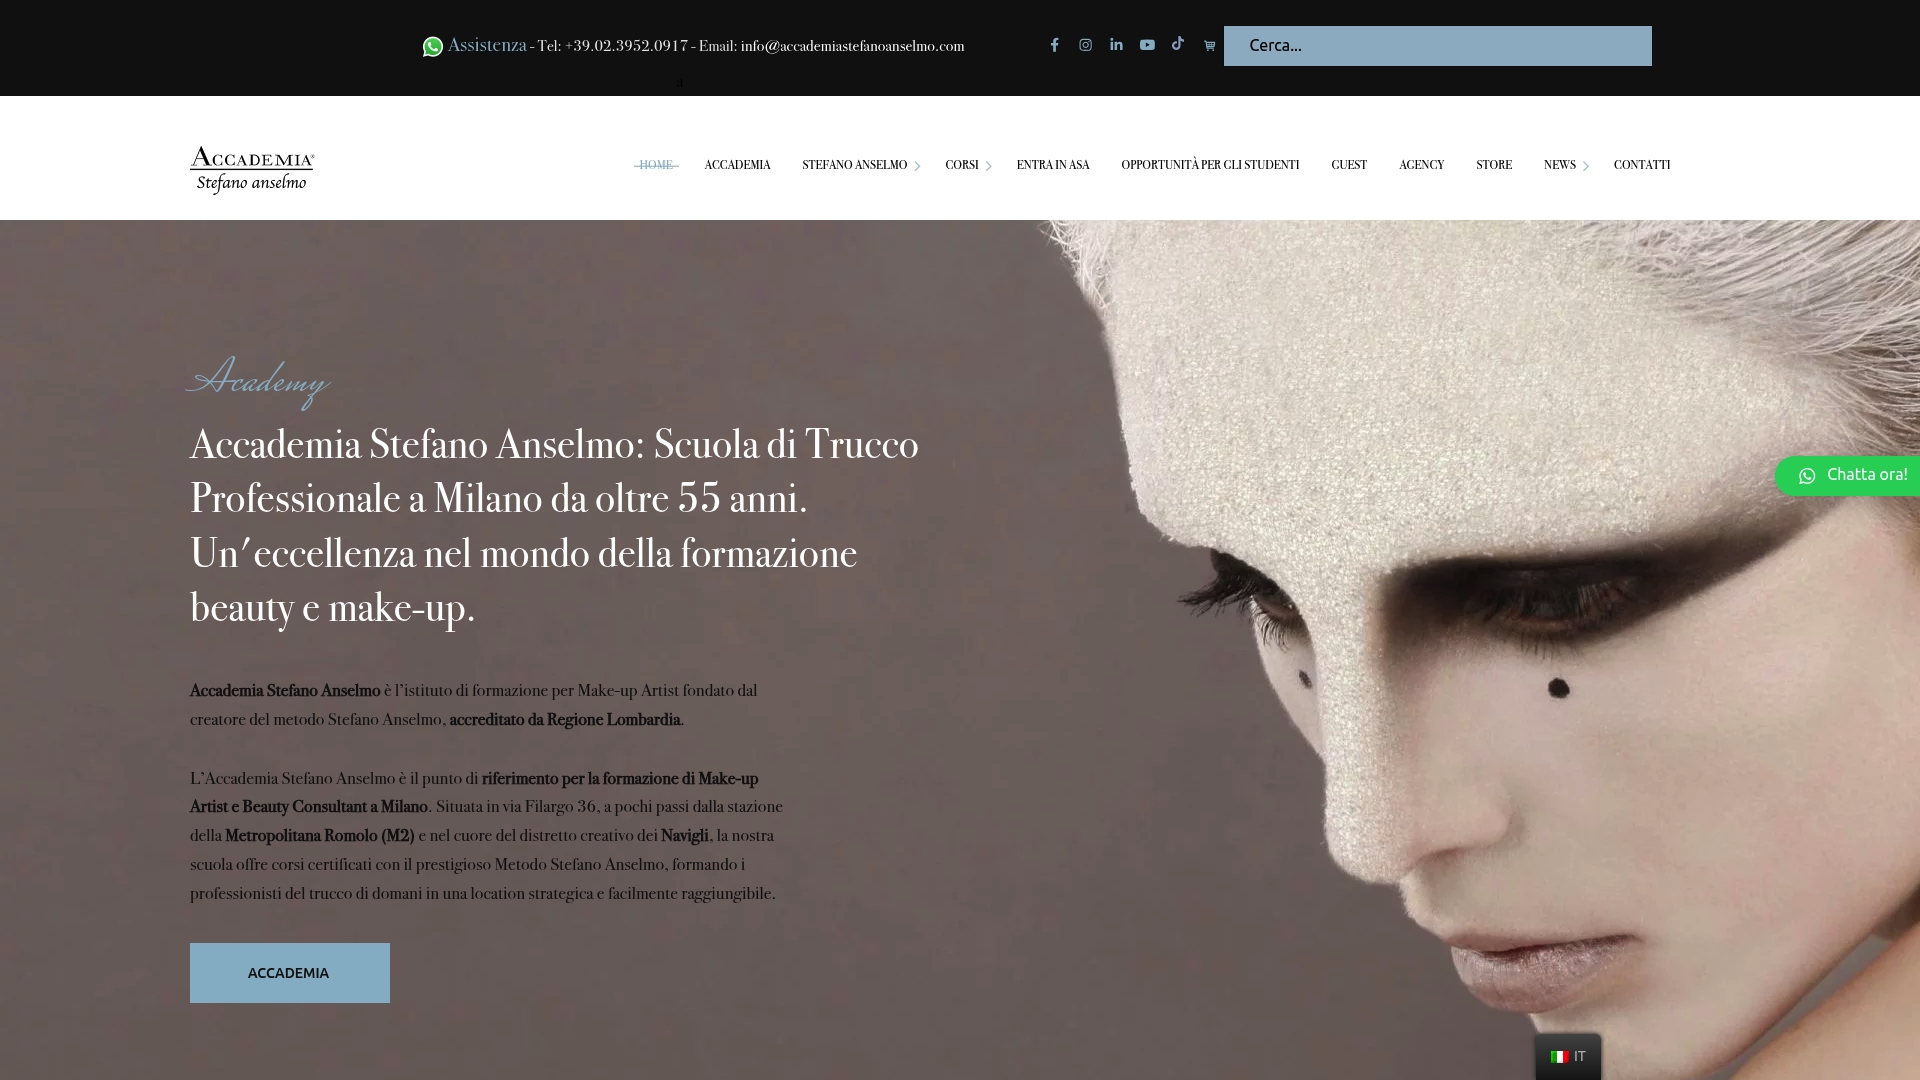This screenshot has height=1080, width=1920.
Task: Open the Stefano Anselmo menu item
Action: [x=854, y=165]
